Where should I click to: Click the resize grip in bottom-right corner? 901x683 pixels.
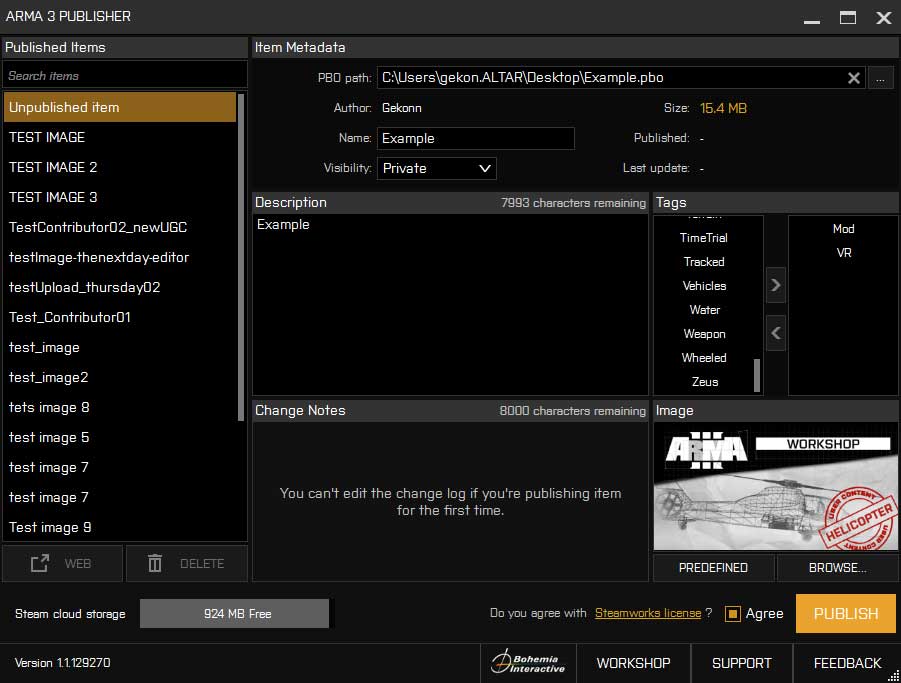(x=894, y=677)
